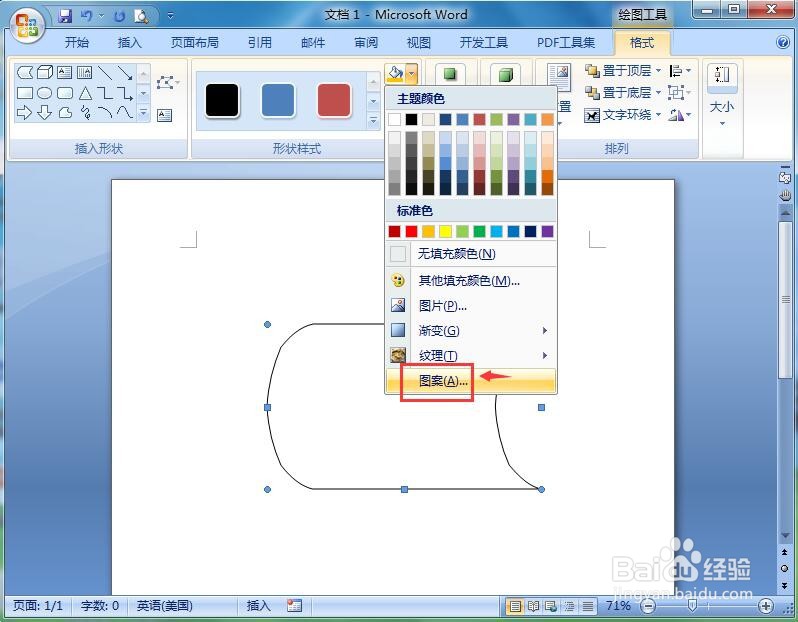Open the 开始 ribbon tab
This screenshot has width=798, height=622.
tap(76, 43)
